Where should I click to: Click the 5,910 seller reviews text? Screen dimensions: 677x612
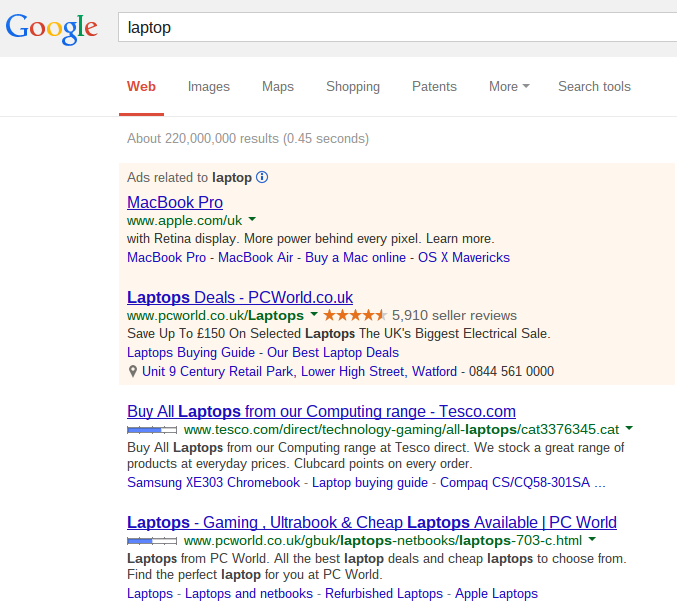click(454, 316)
